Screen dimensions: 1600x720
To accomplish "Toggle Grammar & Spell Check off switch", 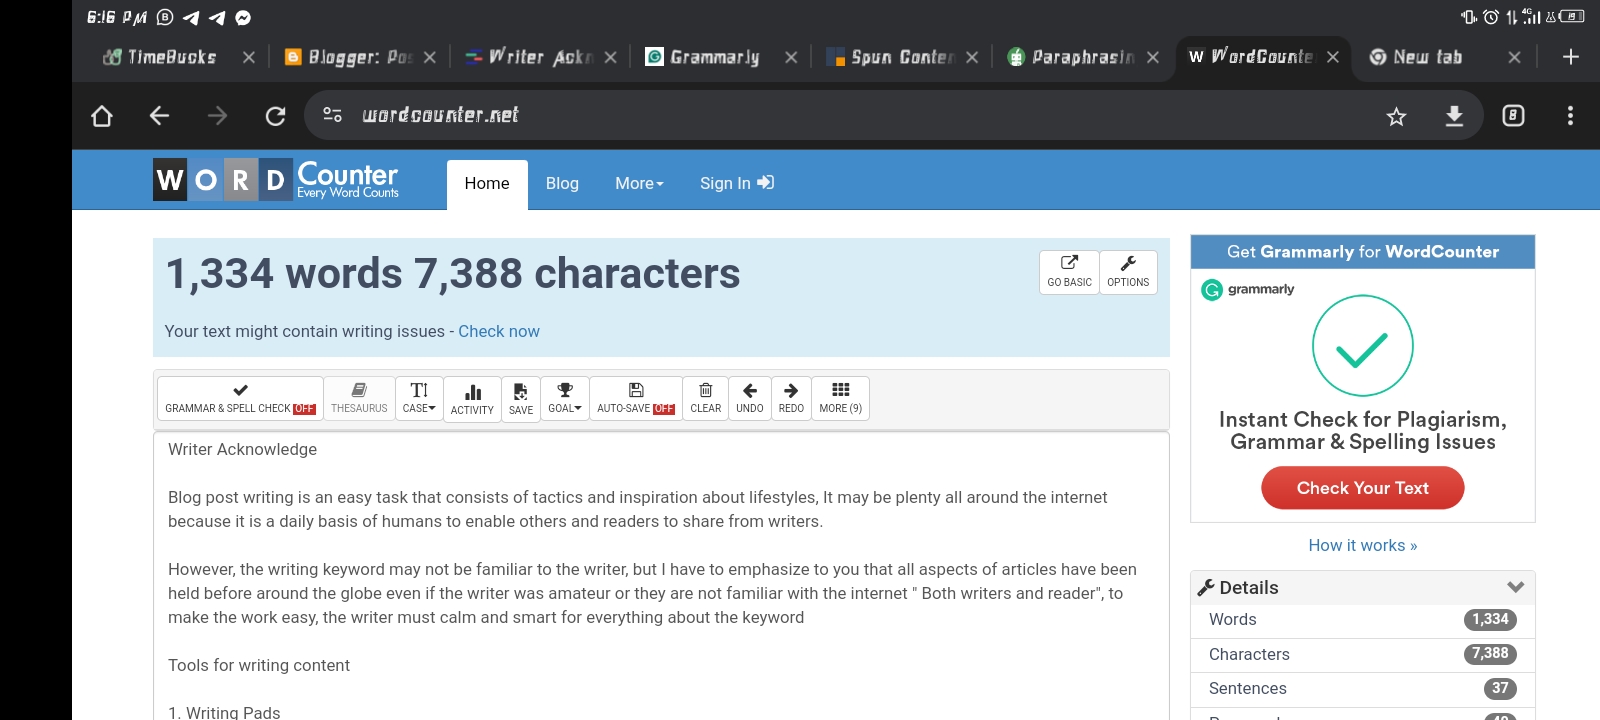I will (304, 409).
